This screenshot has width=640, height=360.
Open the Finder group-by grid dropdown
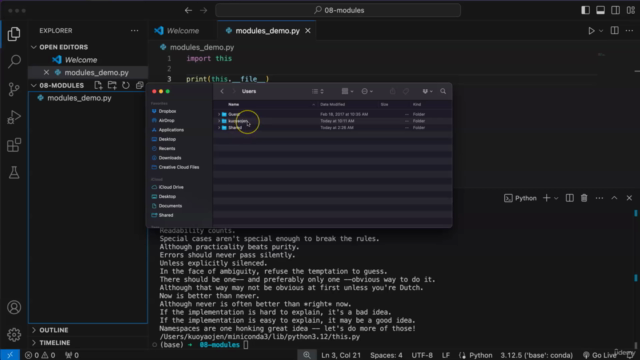click(x=347, y=91)
